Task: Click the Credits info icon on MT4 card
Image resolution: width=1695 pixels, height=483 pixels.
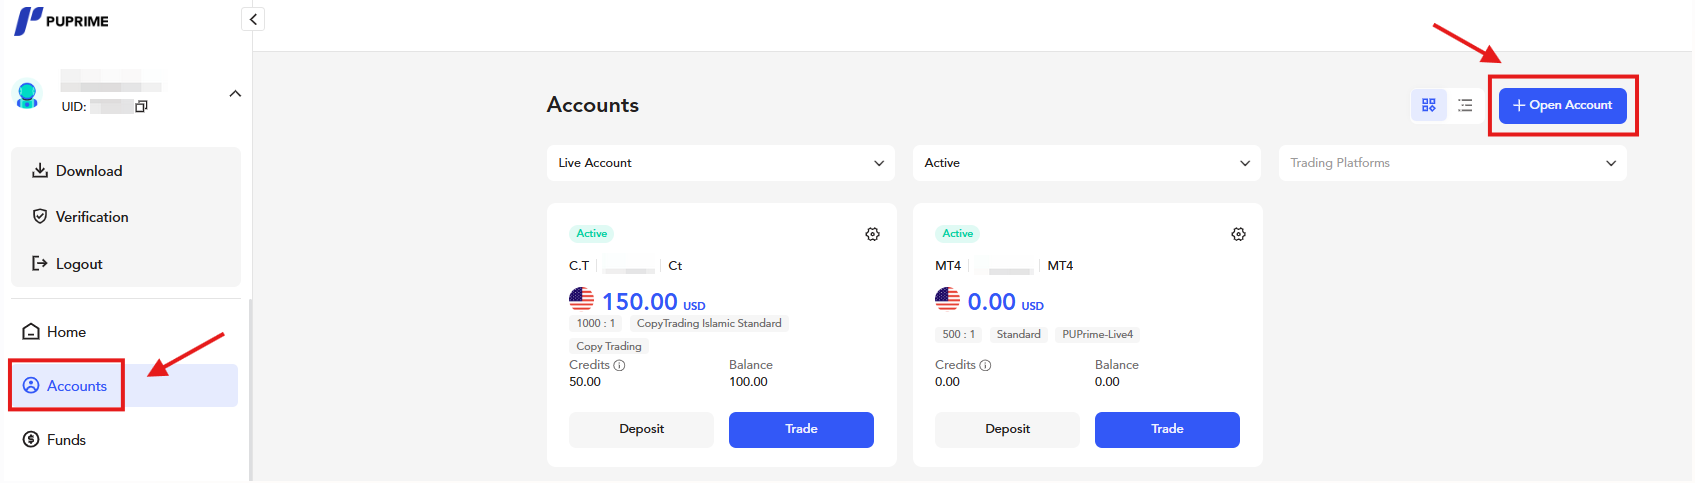Action: pyautogui.click(x=985, y=365)
